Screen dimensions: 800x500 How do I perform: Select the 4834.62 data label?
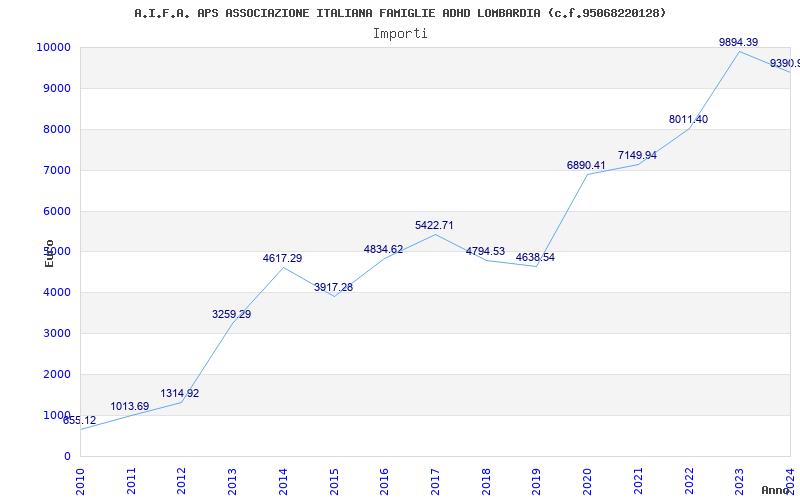point(383,249)
